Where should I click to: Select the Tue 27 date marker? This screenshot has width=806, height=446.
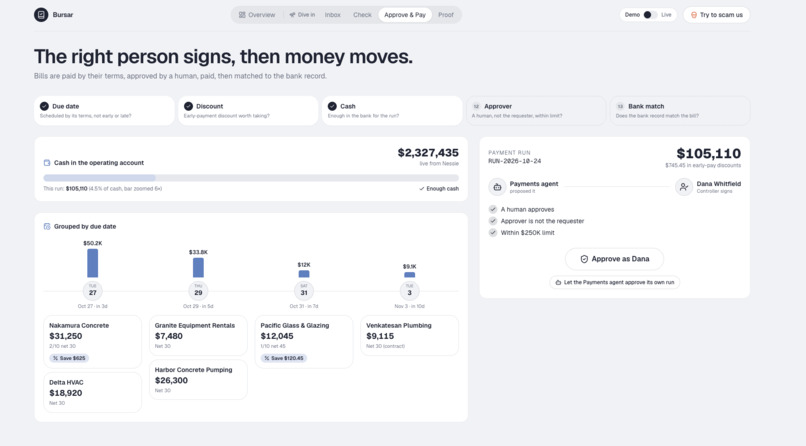93,291
